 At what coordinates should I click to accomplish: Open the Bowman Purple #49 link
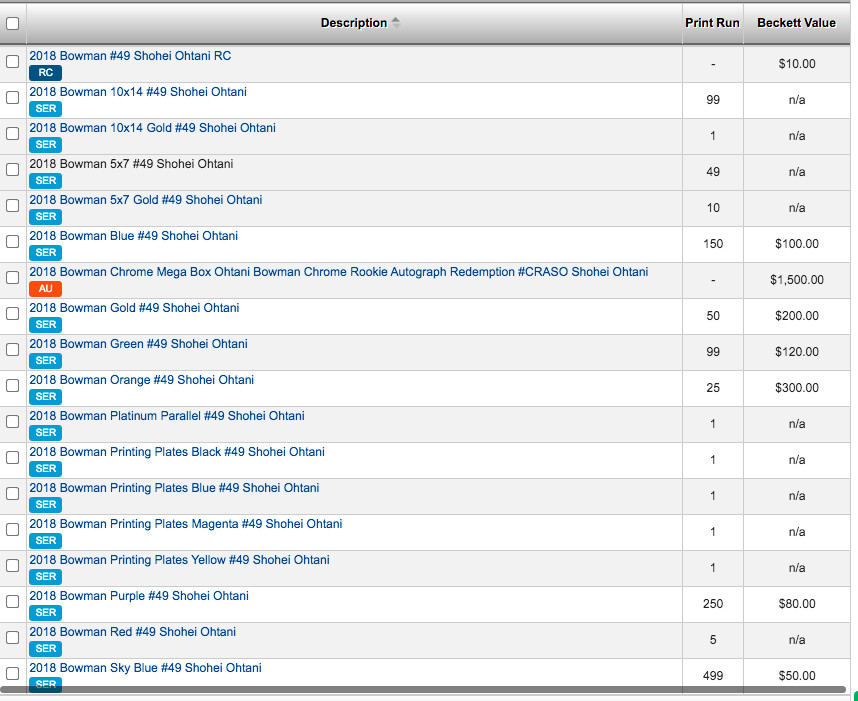coord(139,596)
